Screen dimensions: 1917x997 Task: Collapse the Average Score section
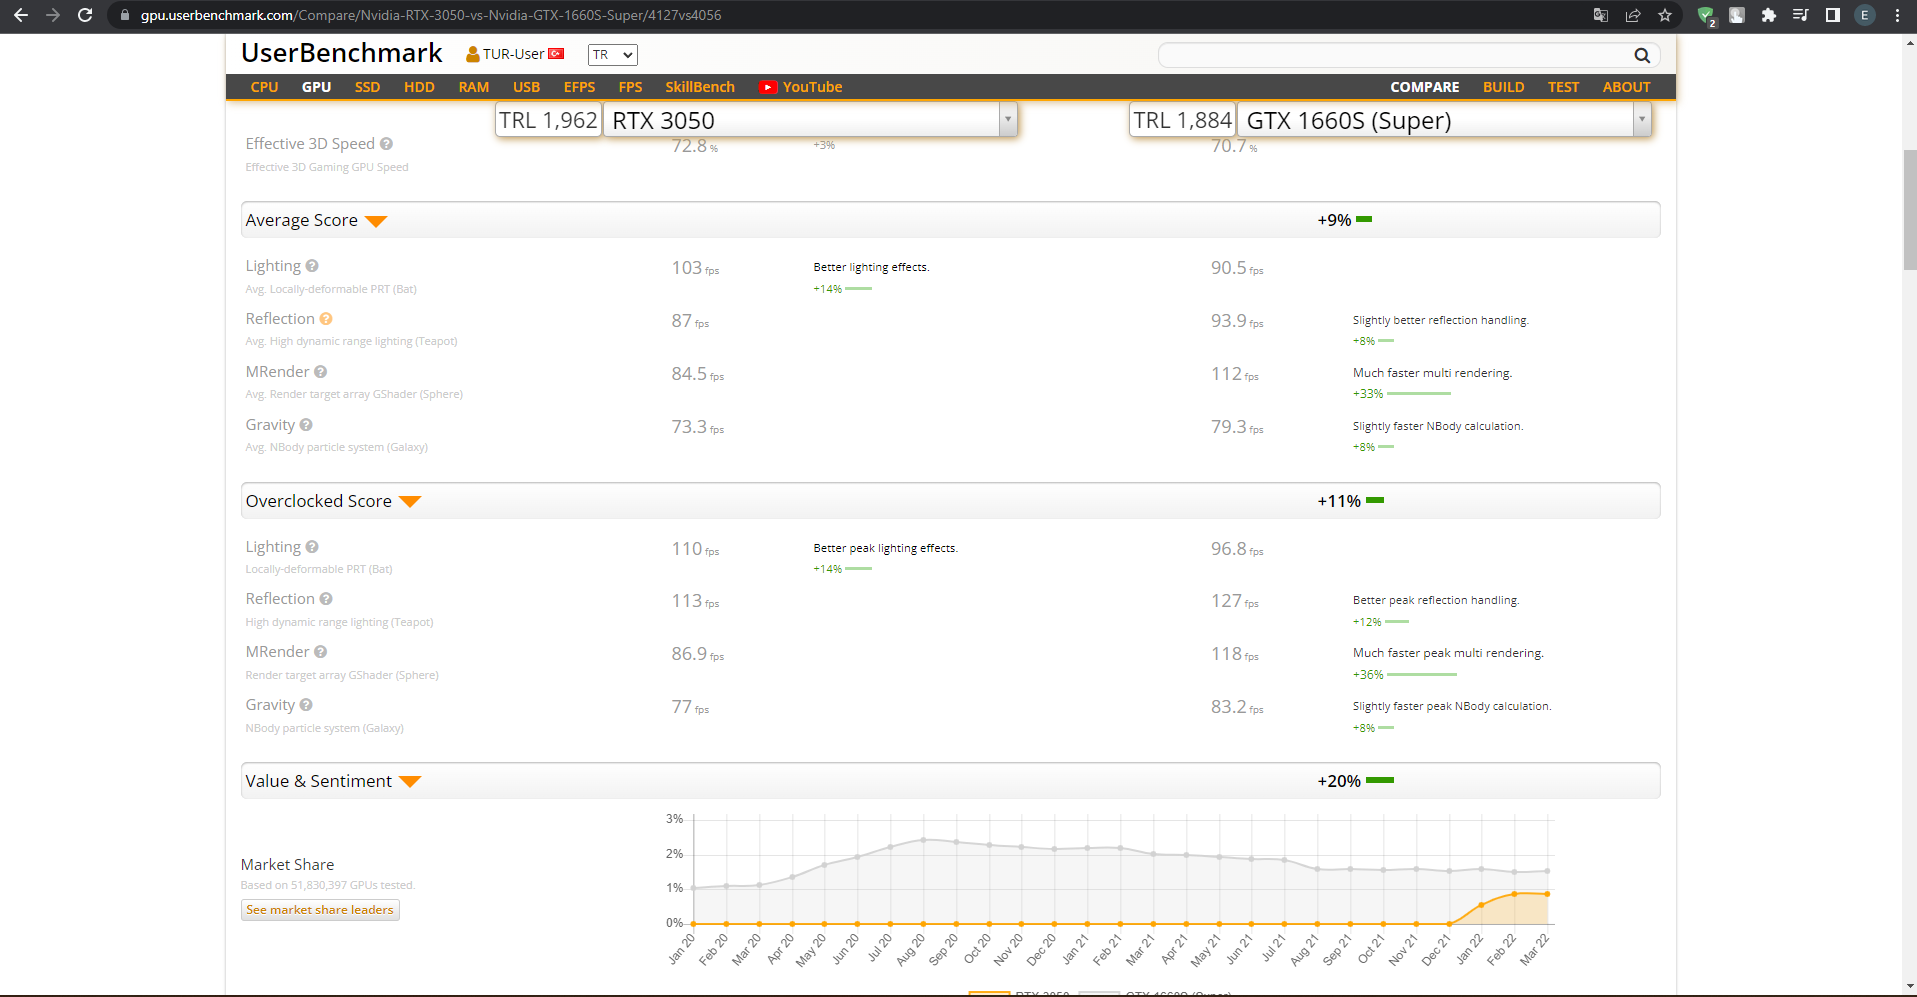pos(376,221)
